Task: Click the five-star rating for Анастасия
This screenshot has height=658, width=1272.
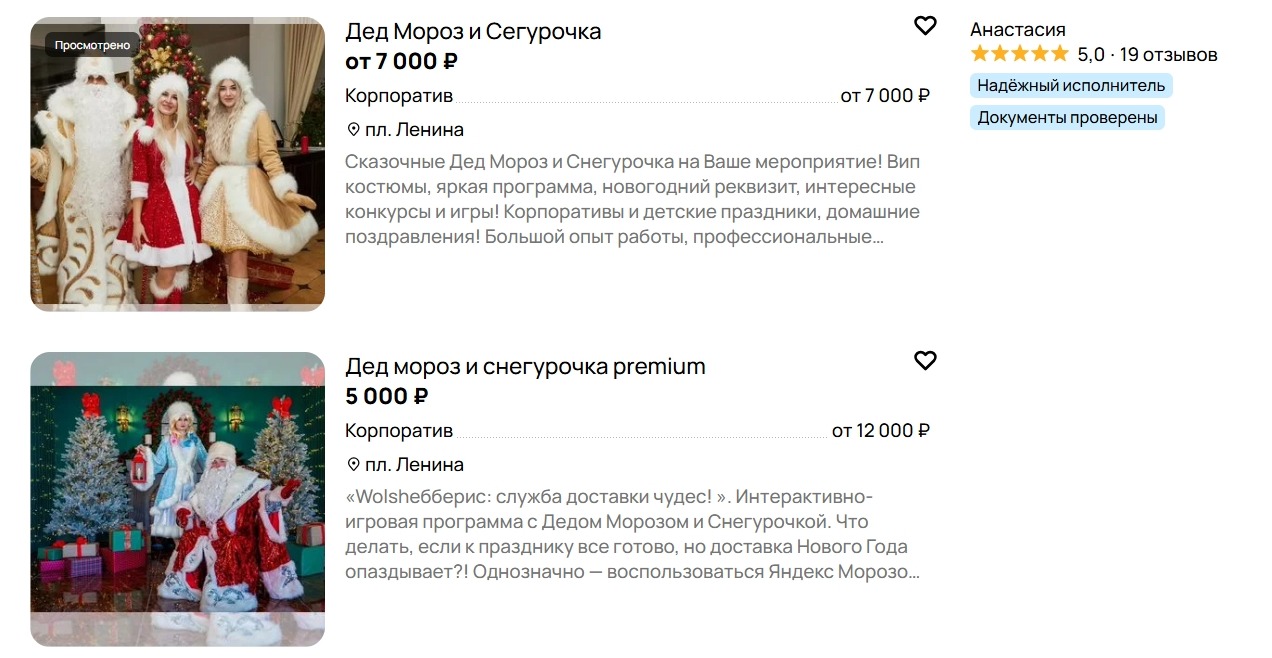Action: tap(1019, 54)
